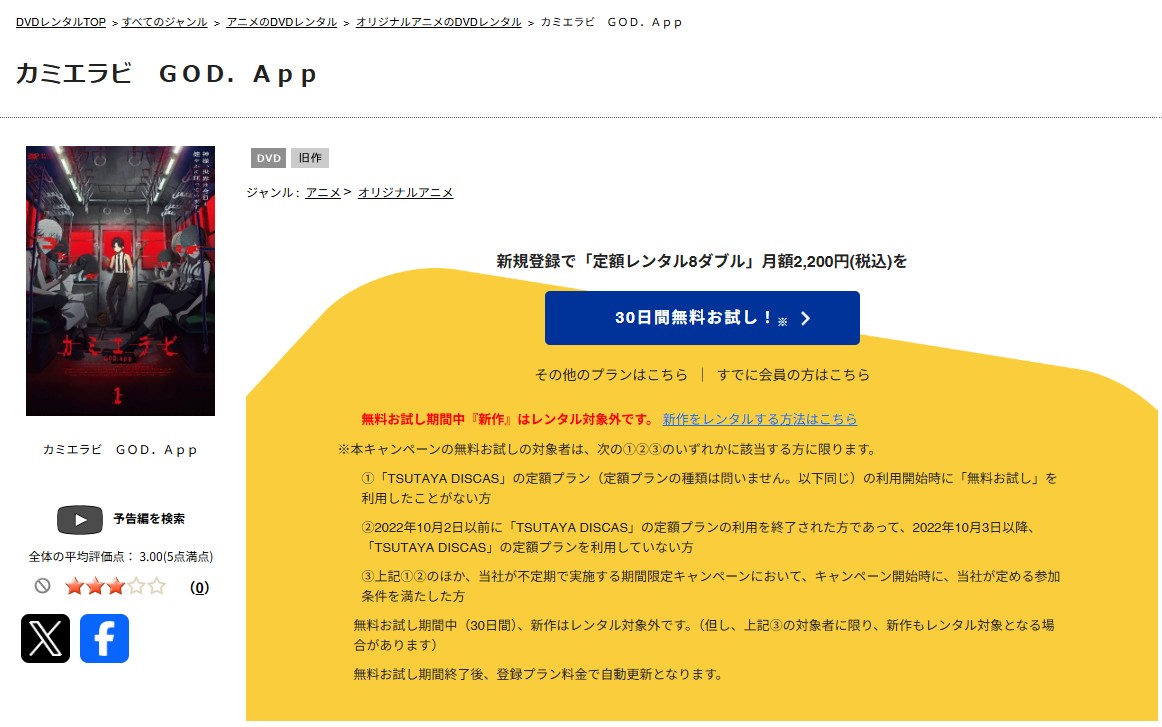Screen dimensions: 1162x727
Task: Click the オリジナルアニメ genre link
Action: [x=405, y=193]
